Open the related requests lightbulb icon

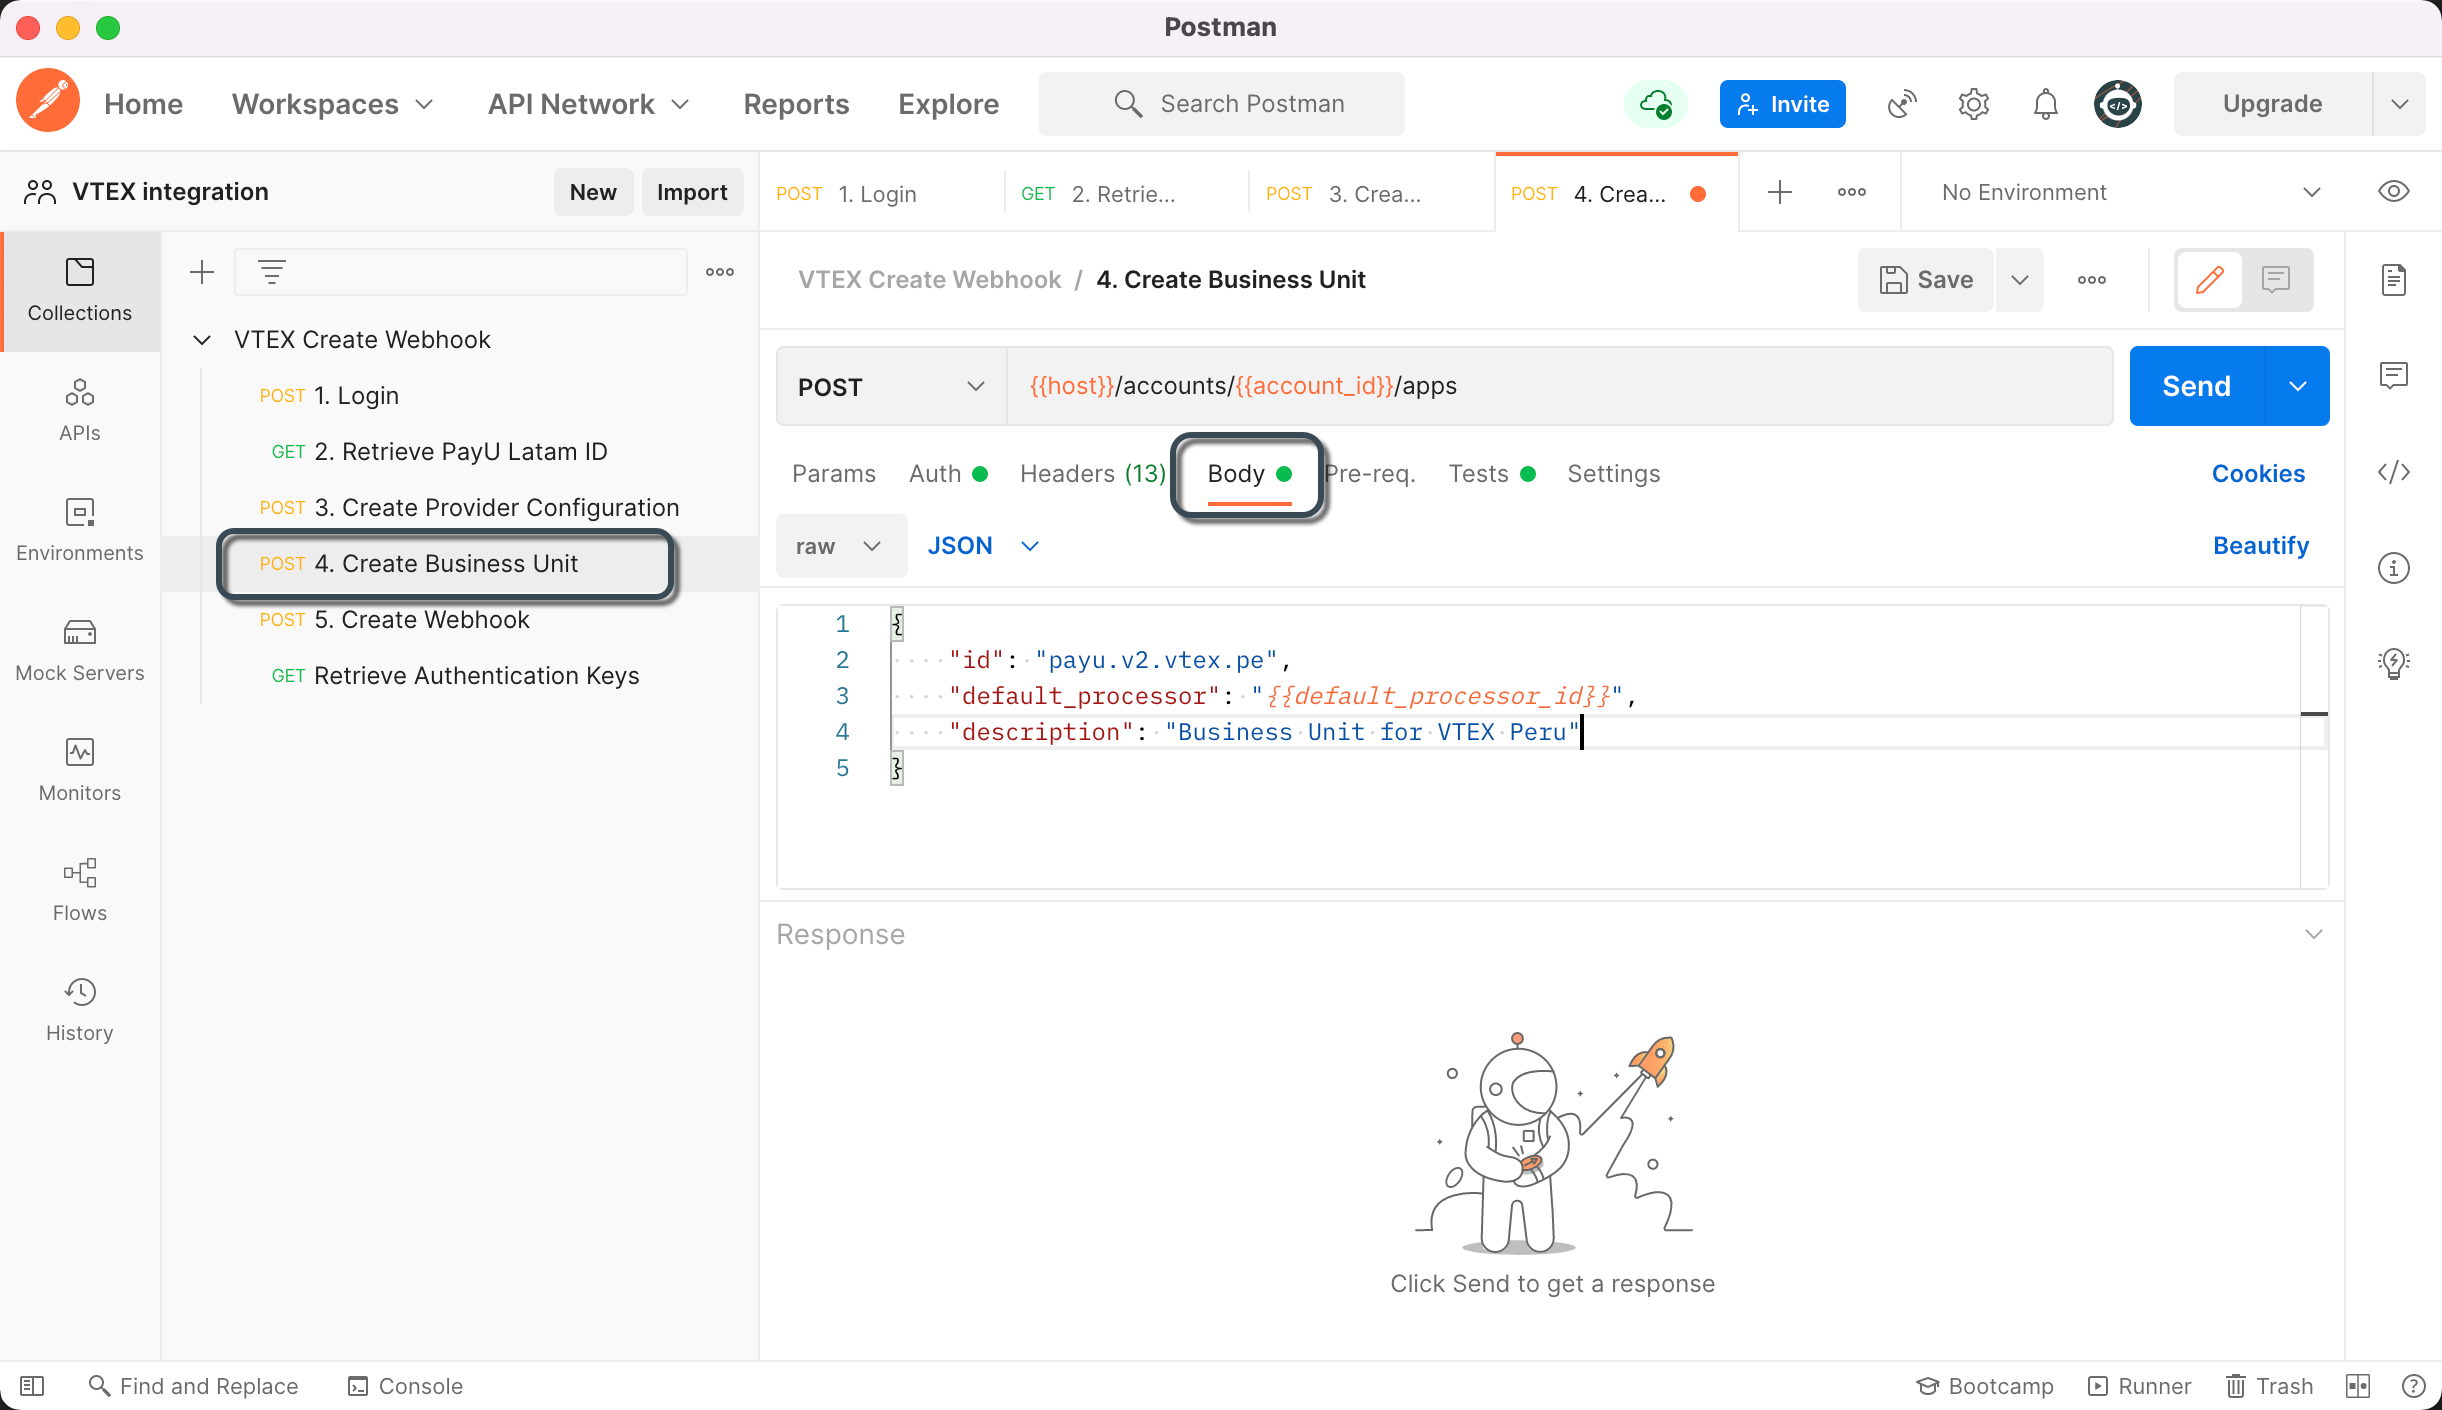click(x=2393, y=662)
